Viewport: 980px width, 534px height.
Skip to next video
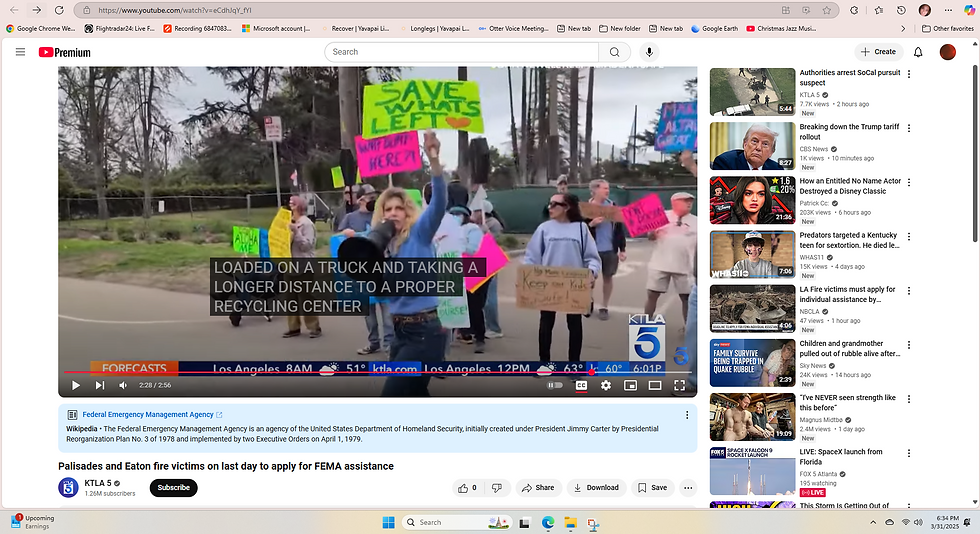[x=99, y=385]
